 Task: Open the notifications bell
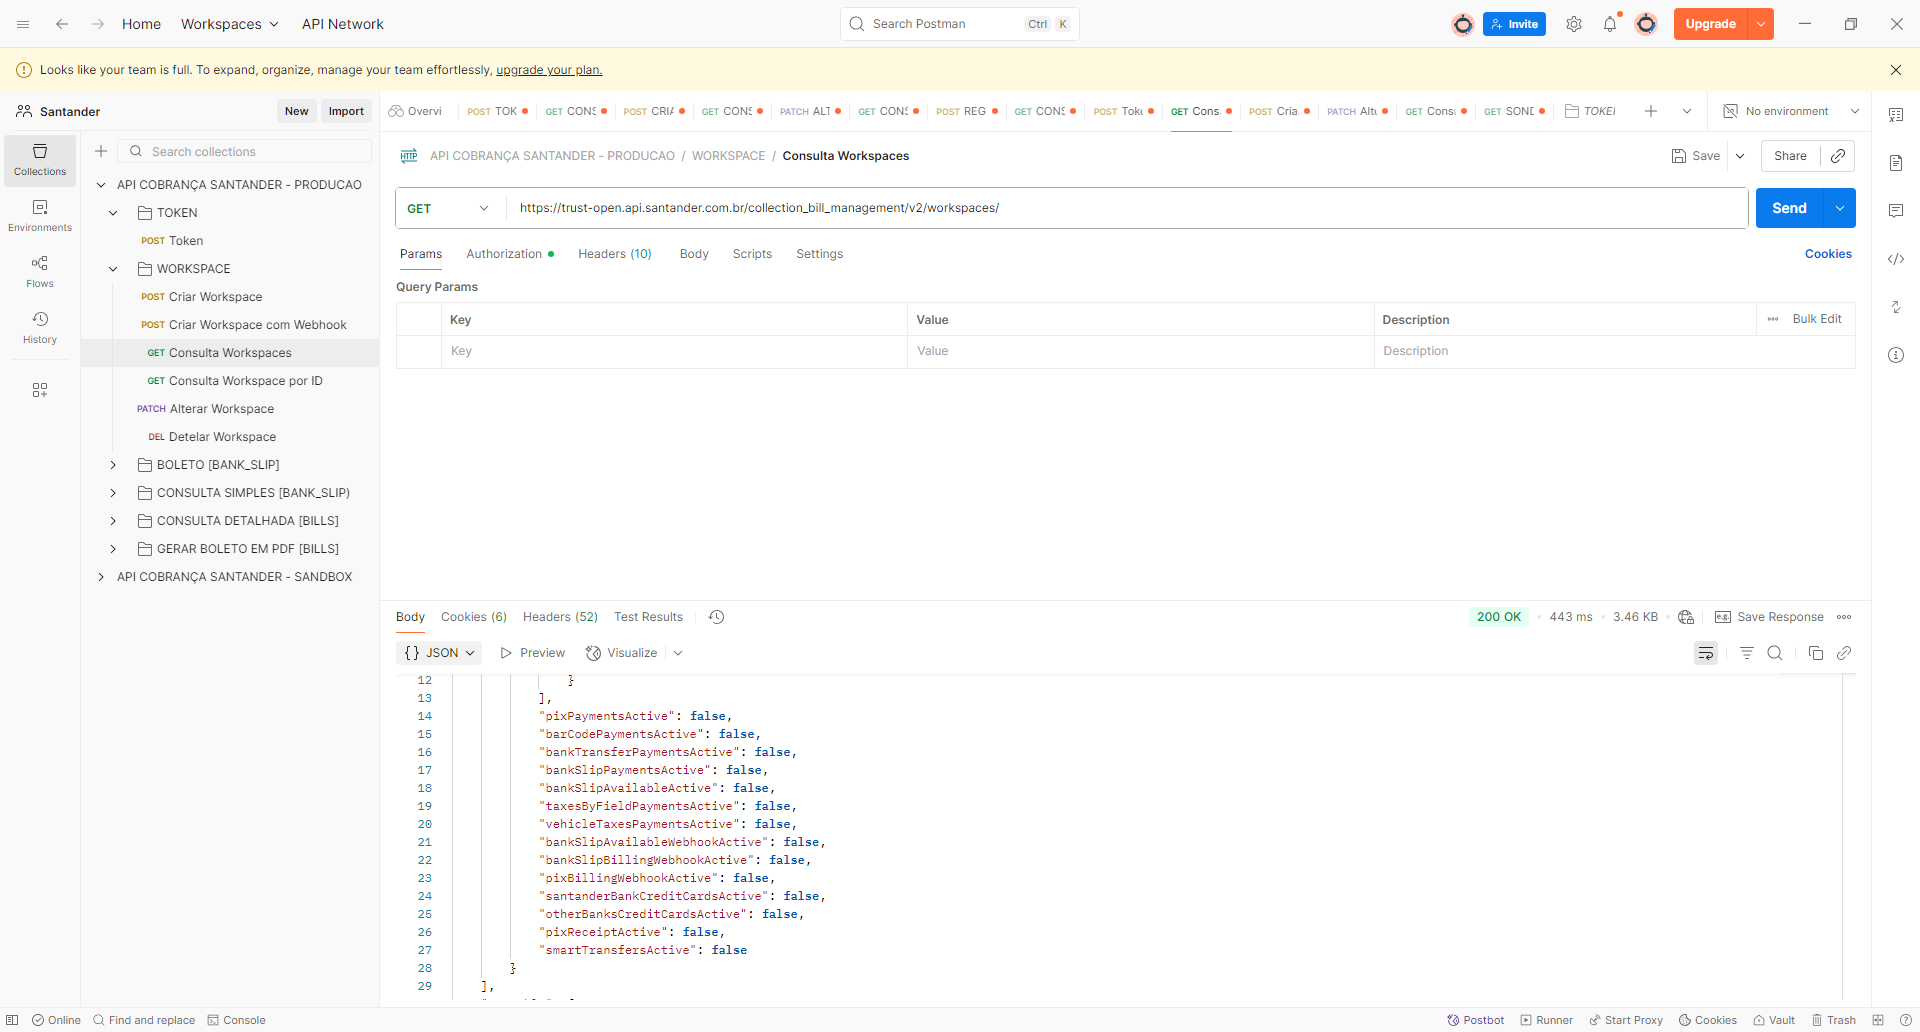(1610, 24)
